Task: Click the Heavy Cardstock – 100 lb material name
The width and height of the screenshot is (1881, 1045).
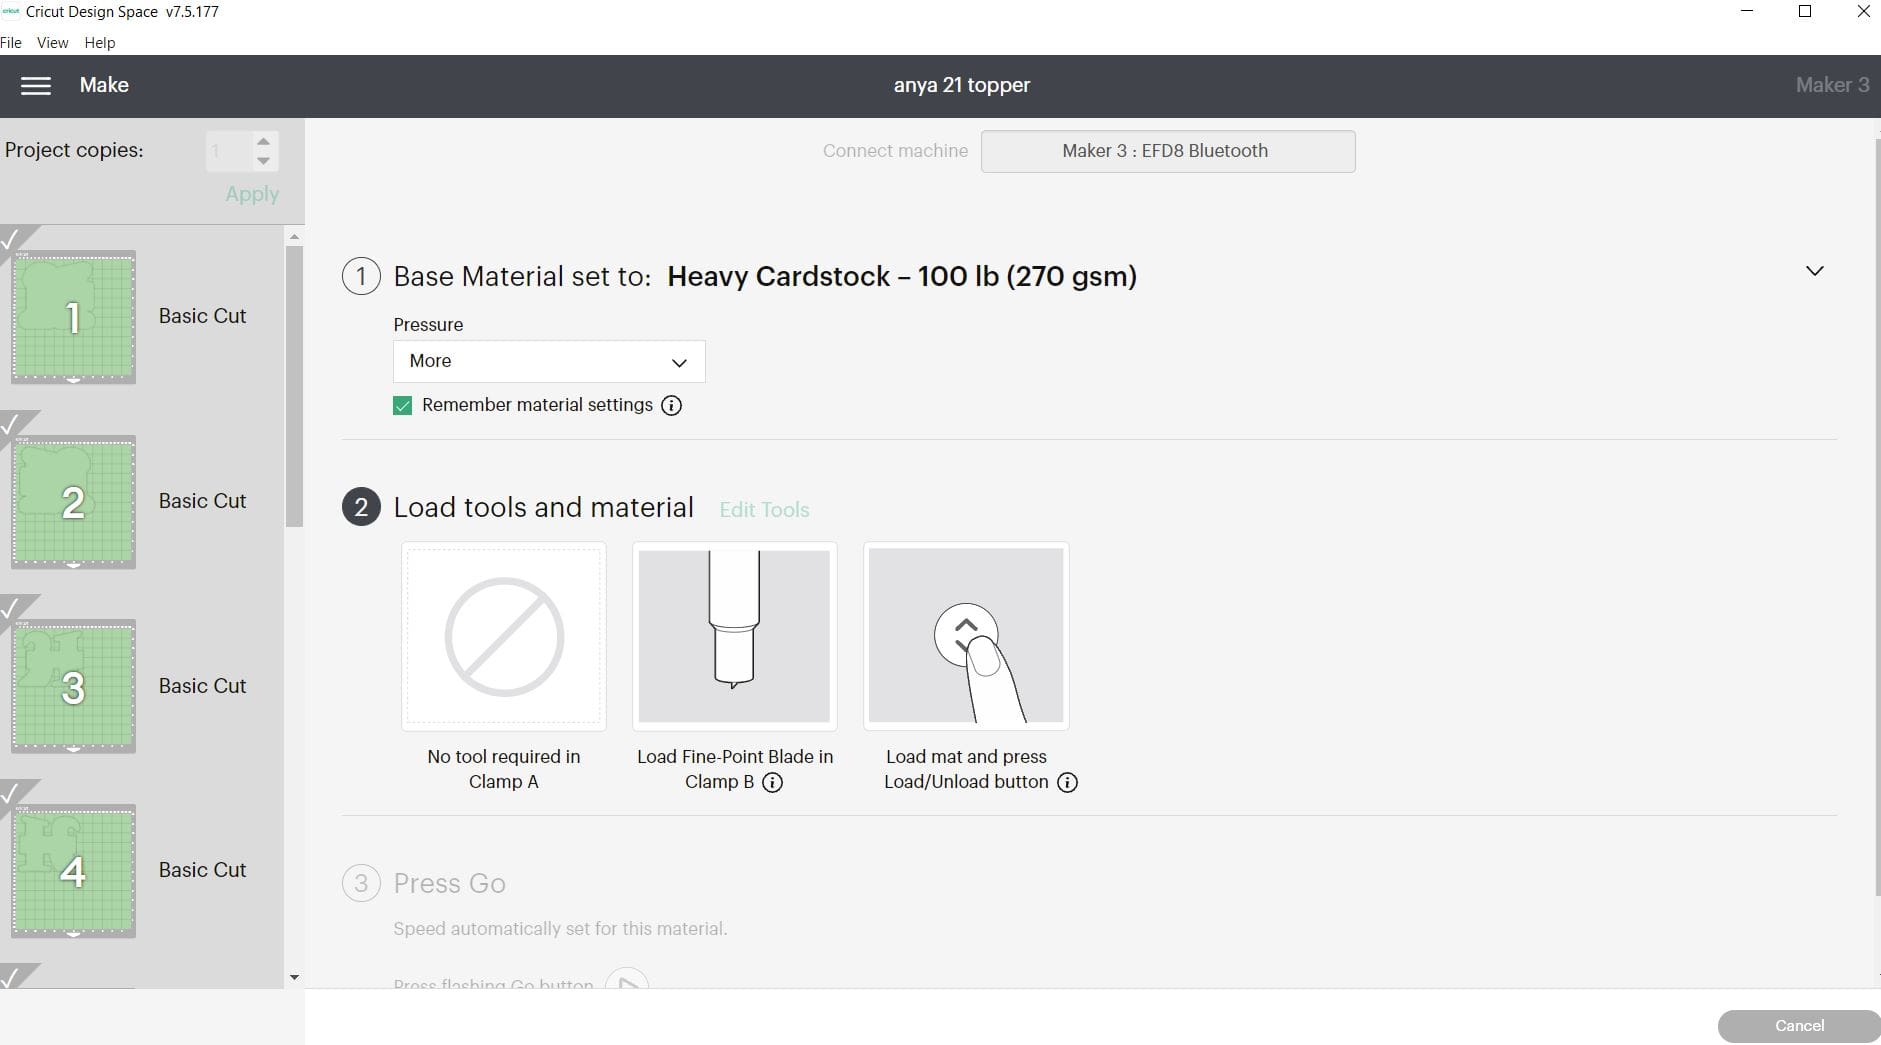Action: click(x=902, y=277)
